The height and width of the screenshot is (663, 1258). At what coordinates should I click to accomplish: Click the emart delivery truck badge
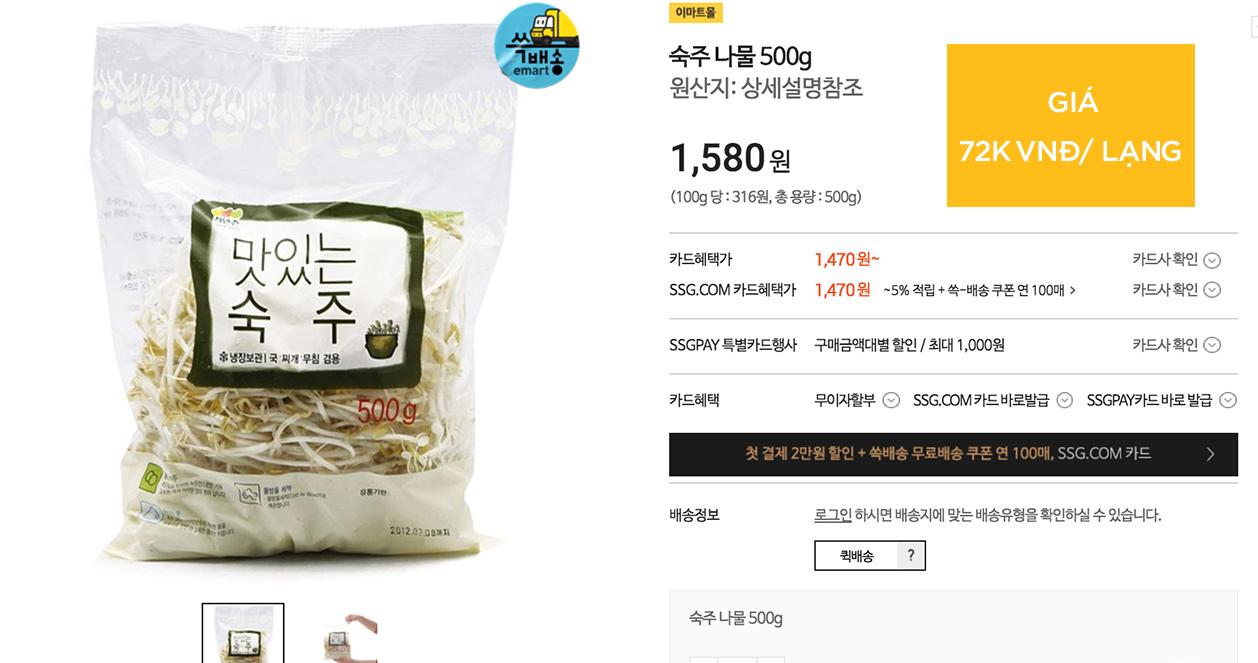[x=537, y=45]
